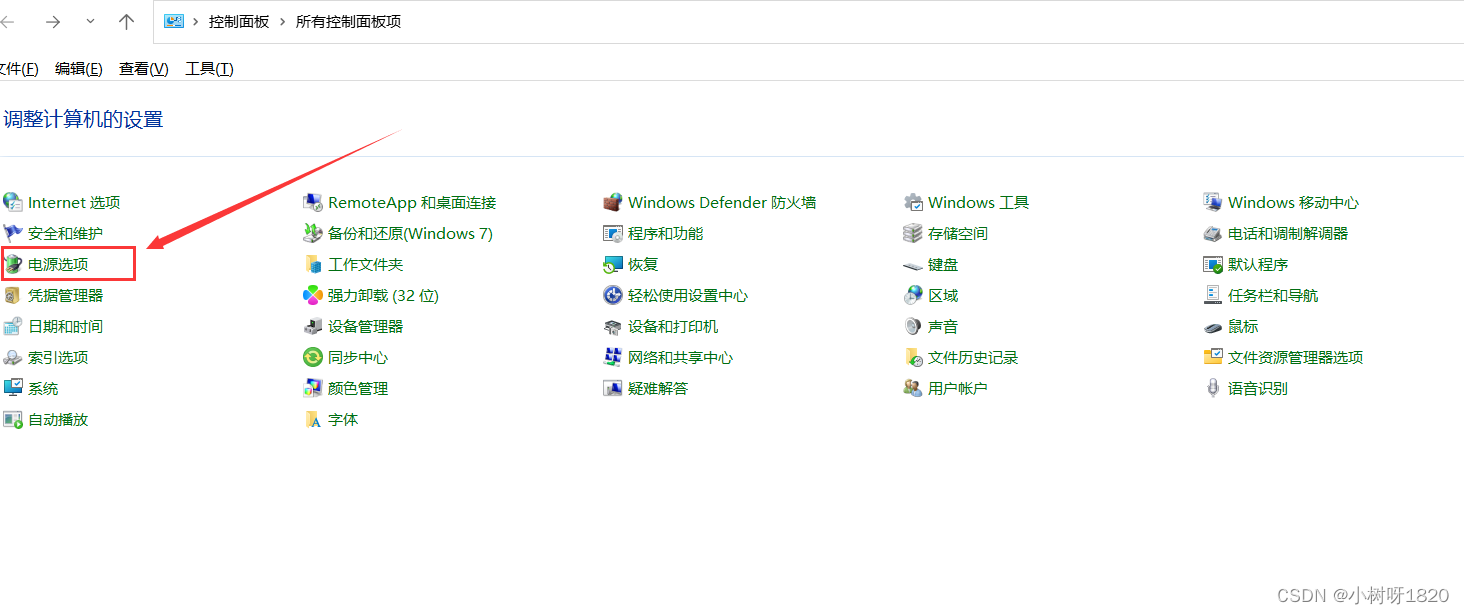The height and width of the screenshot is (614, 1464).
Task: Open the 网络和共享中心 link
Action: pos(681,357)
